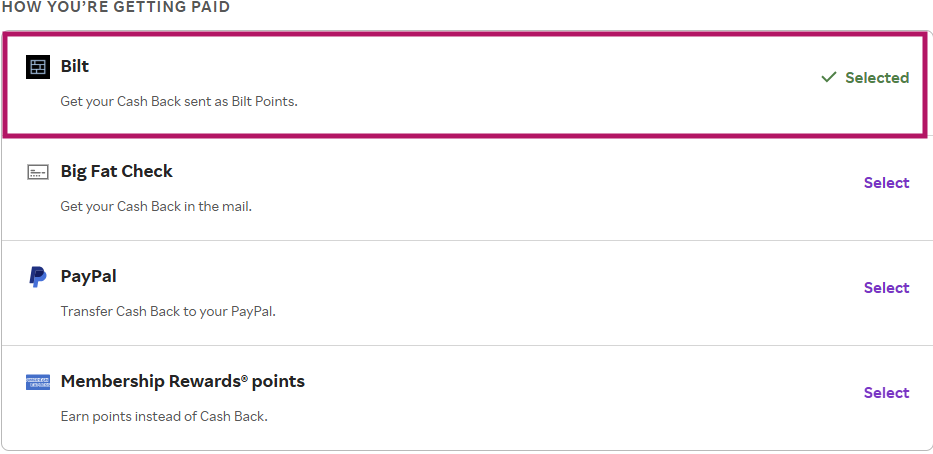
Task: Click "Get your Cash Back sent as Bilt Points" text
Action: click(179, 102)
